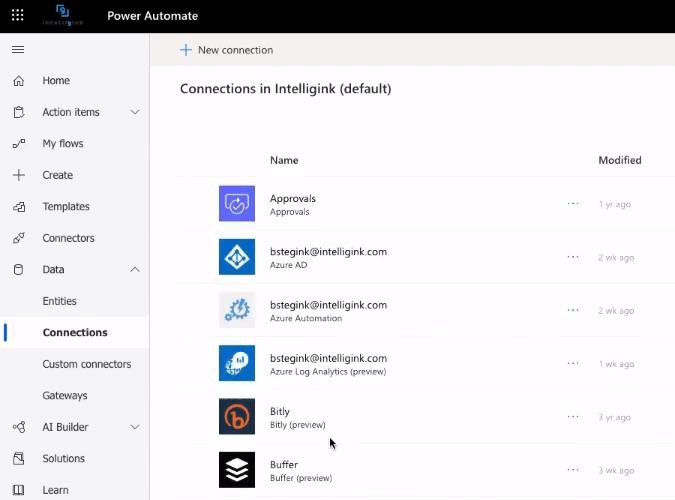Open the Buffer connection name
This screenshot has width=675, height=500.
pos(284,465)
